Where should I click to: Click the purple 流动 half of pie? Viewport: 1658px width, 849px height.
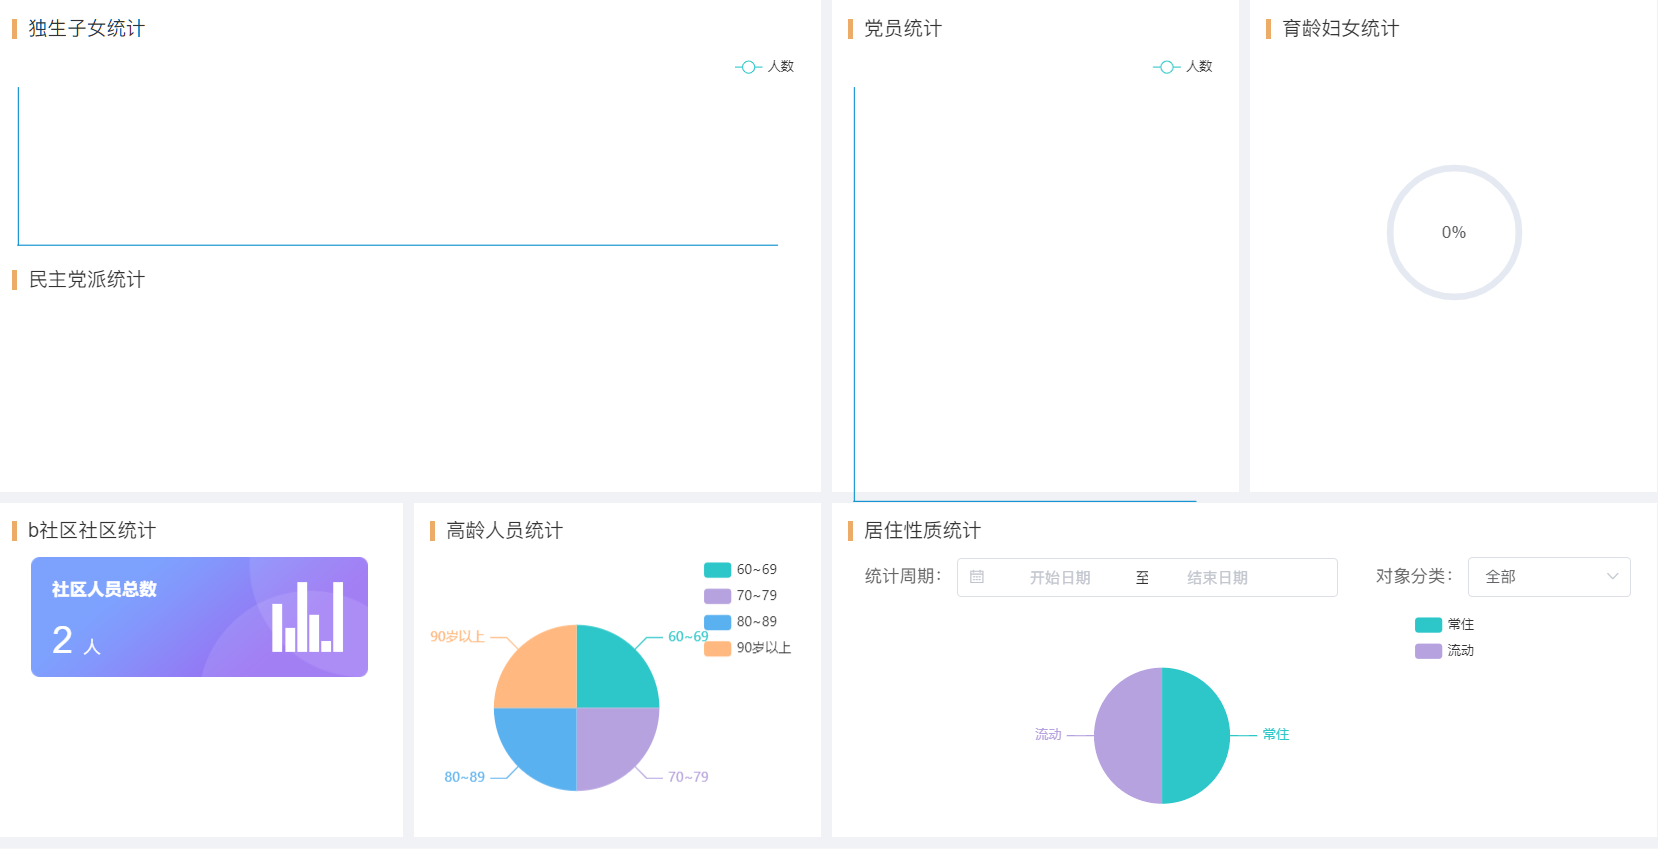coord(1128,736)
